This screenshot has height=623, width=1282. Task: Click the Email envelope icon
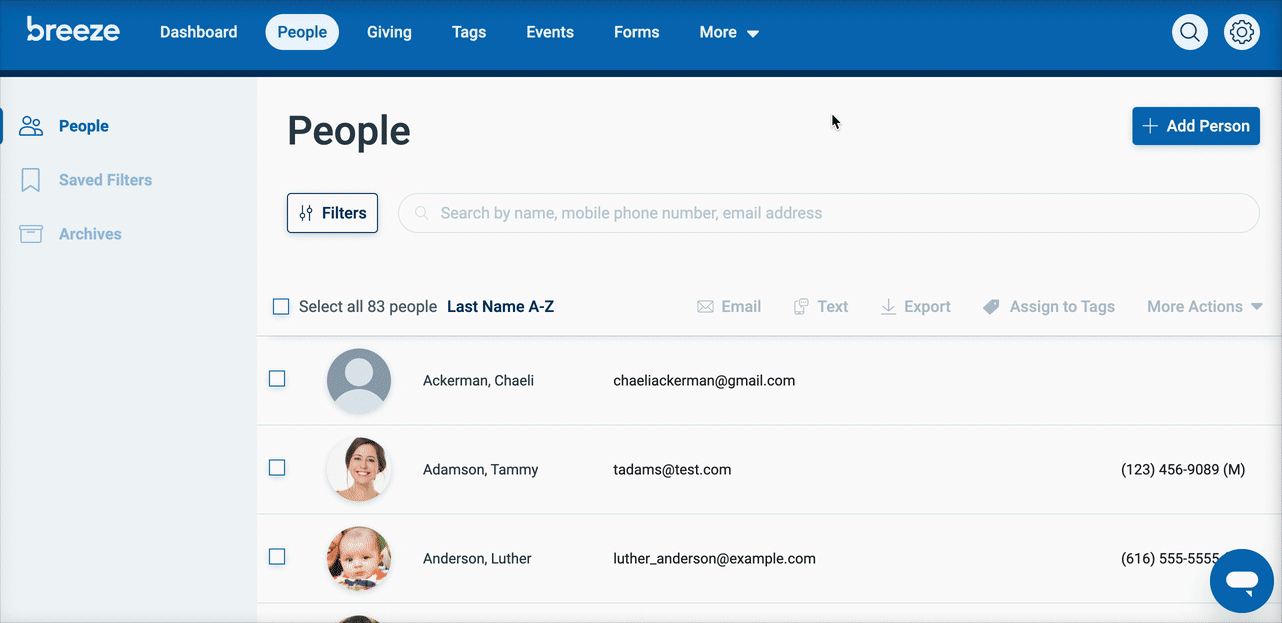[705, 307]
